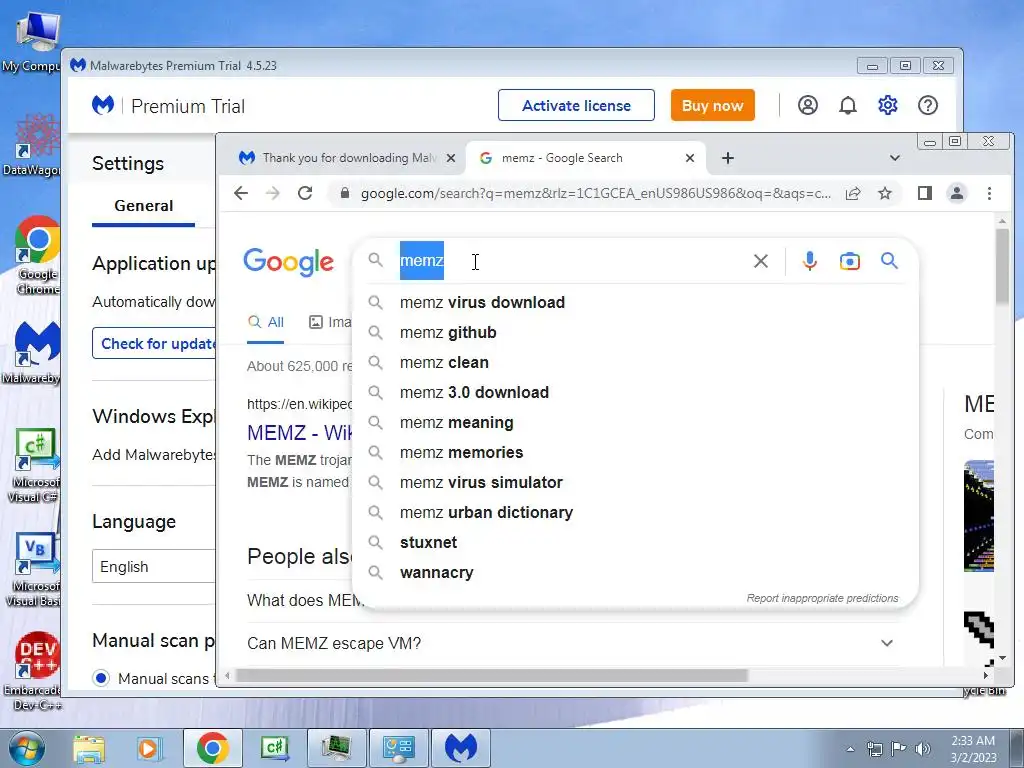1024x768 pixels.
Task: Click Chrome address bar URL
Action: click(x=596, y=193)
